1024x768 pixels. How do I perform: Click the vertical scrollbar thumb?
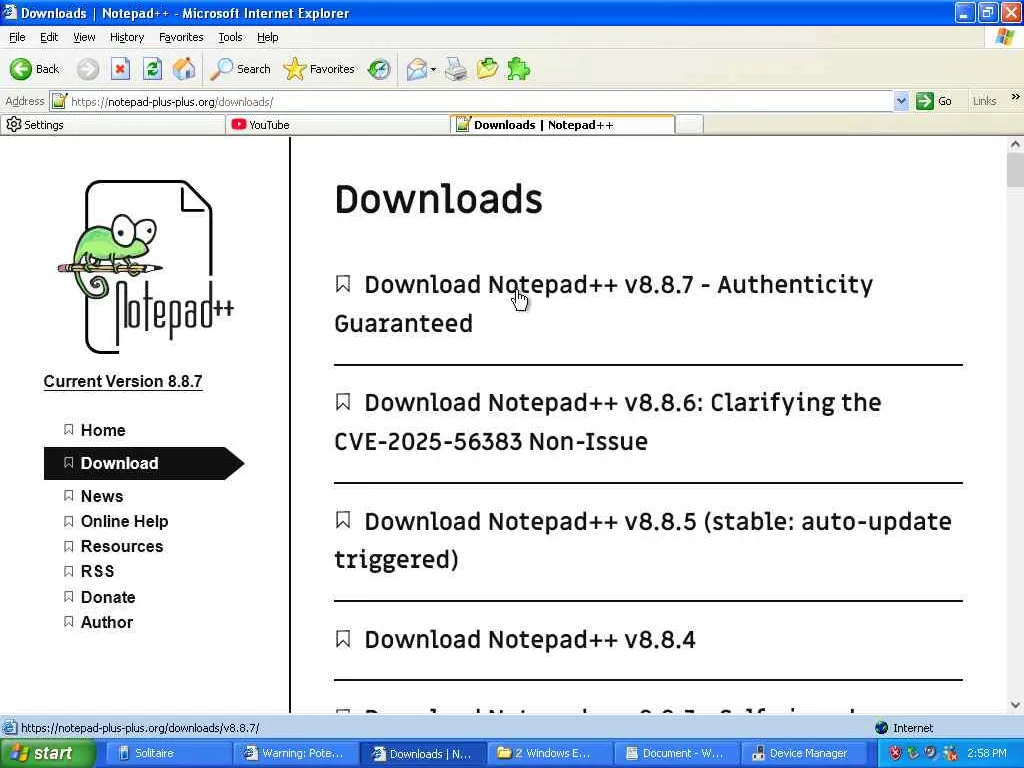click(1016, 170)
